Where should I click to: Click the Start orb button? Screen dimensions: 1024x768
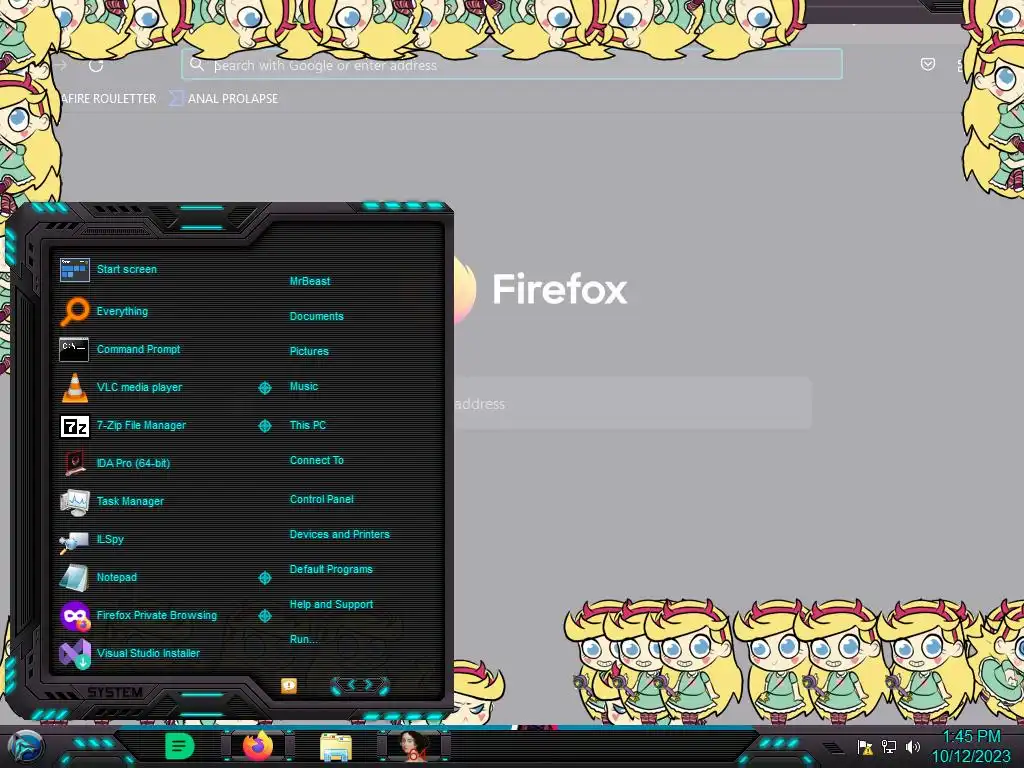point(25,747)
